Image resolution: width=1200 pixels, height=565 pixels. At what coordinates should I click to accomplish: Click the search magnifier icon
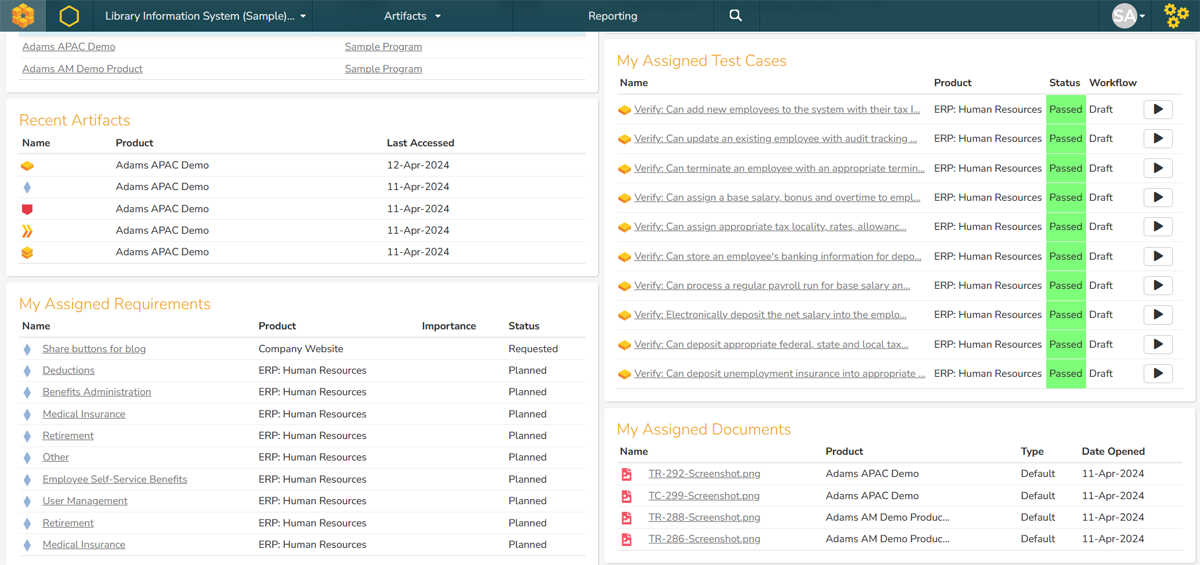point(735,16)
